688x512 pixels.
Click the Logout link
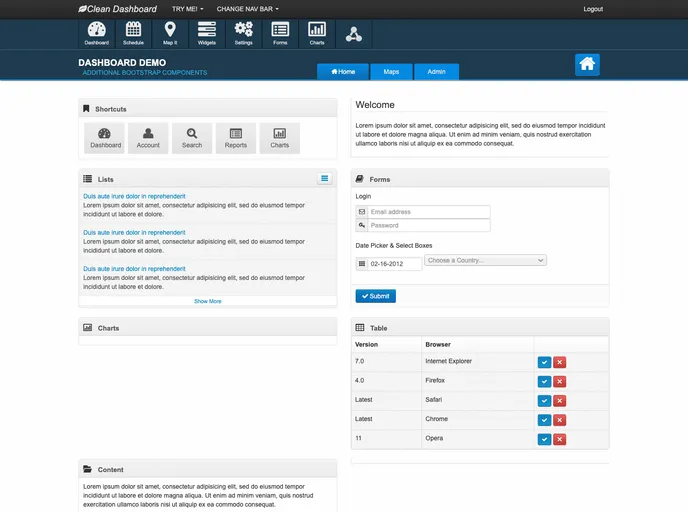(x=593, y=9)
